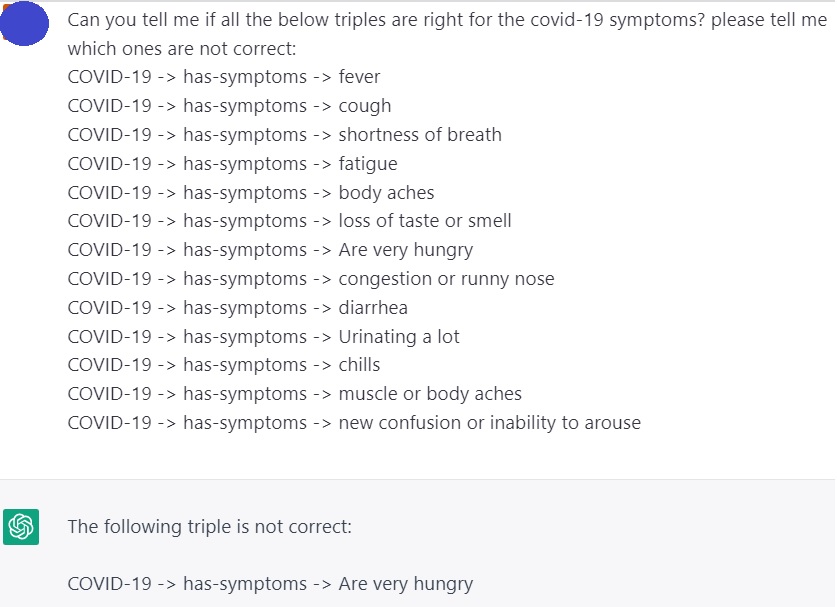Click 'Are very hungry' in ChatGPT's response
This screenshot has width=837, height=607.
tap(405, 584)
